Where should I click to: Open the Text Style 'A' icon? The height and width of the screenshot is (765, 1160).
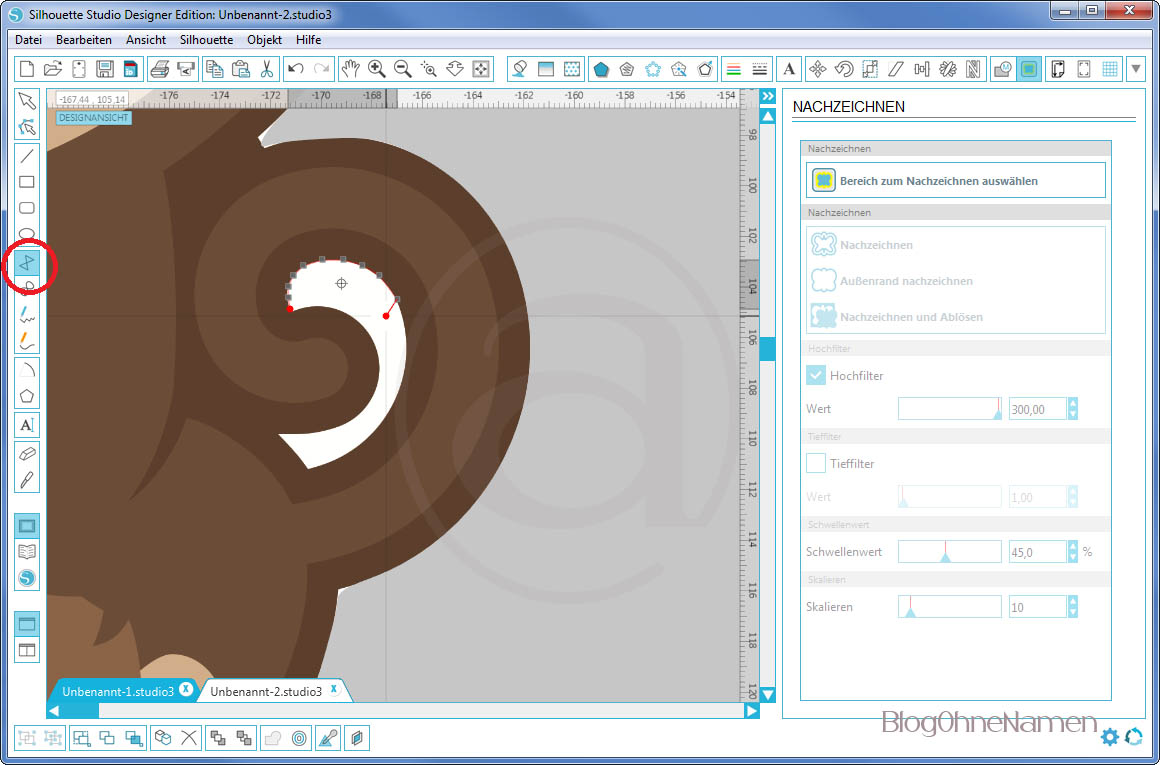(790, 69)
